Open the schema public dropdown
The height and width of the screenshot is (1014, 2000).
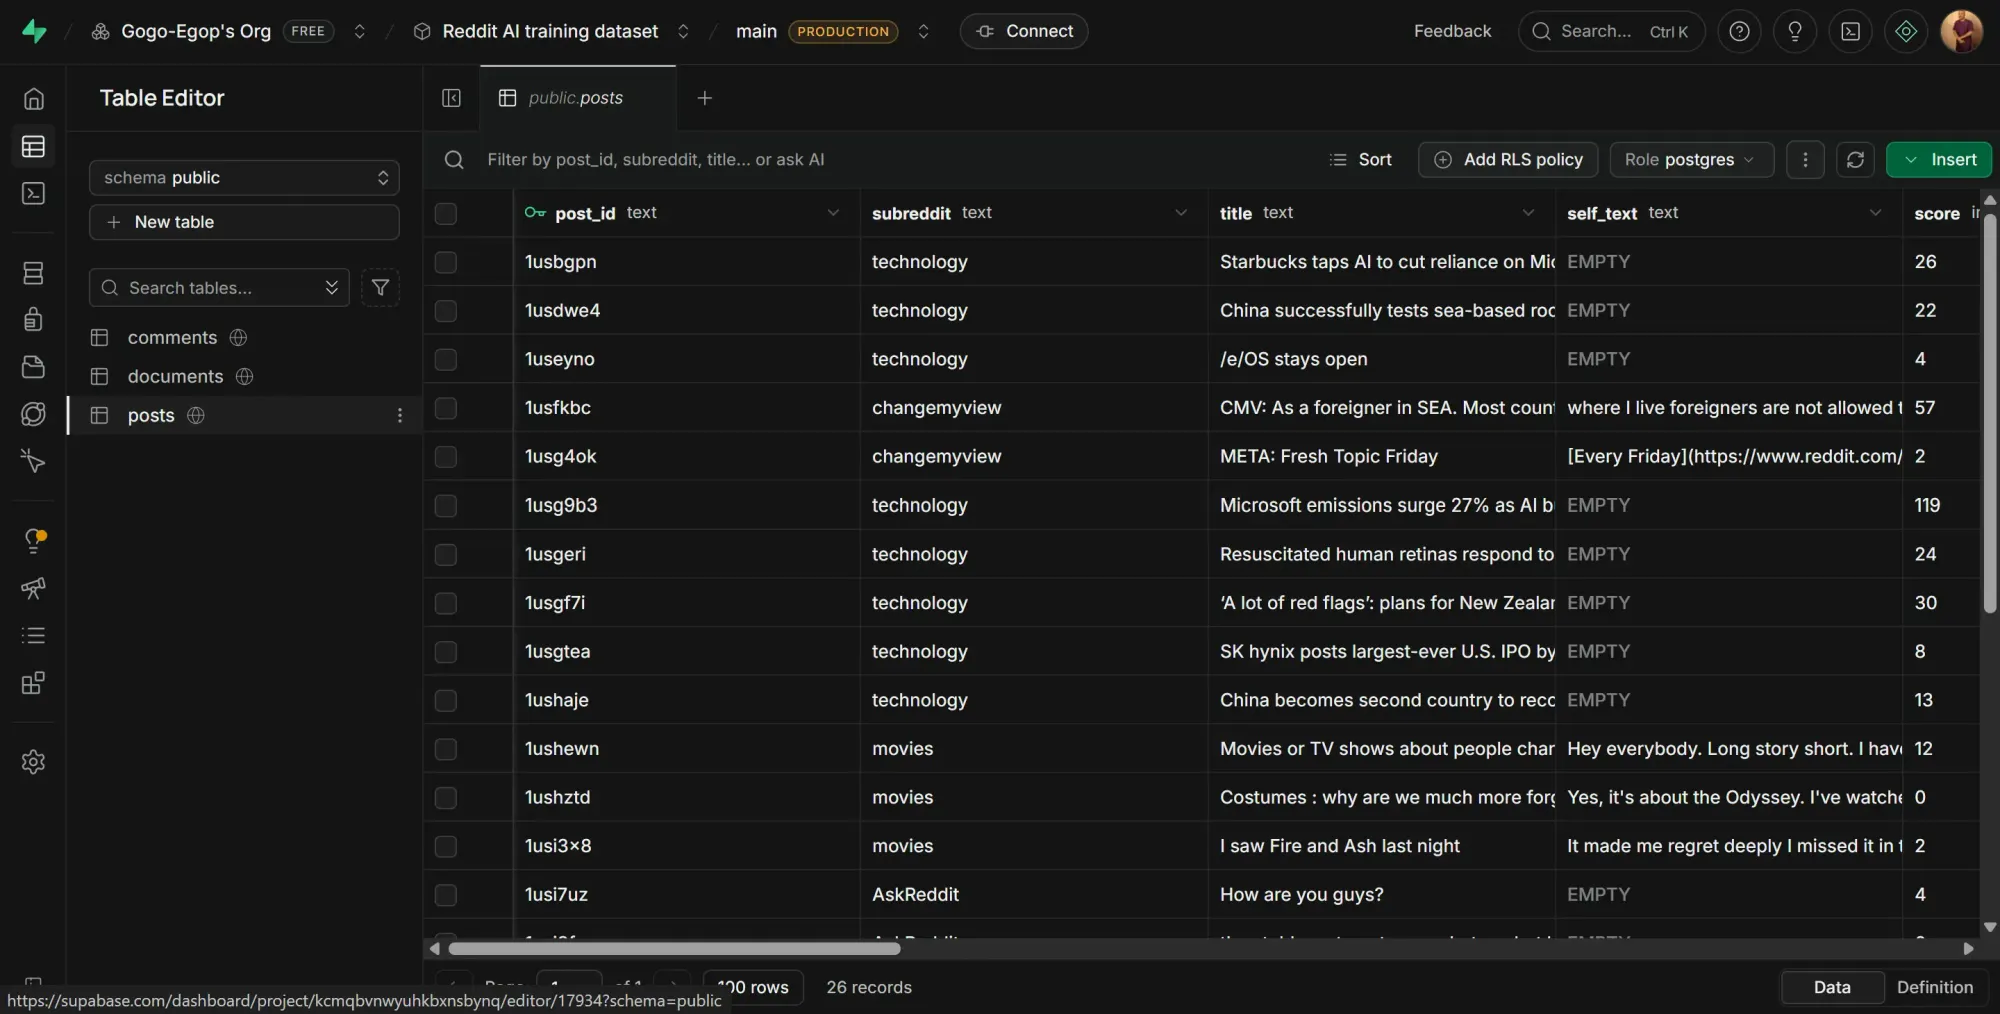244,178
